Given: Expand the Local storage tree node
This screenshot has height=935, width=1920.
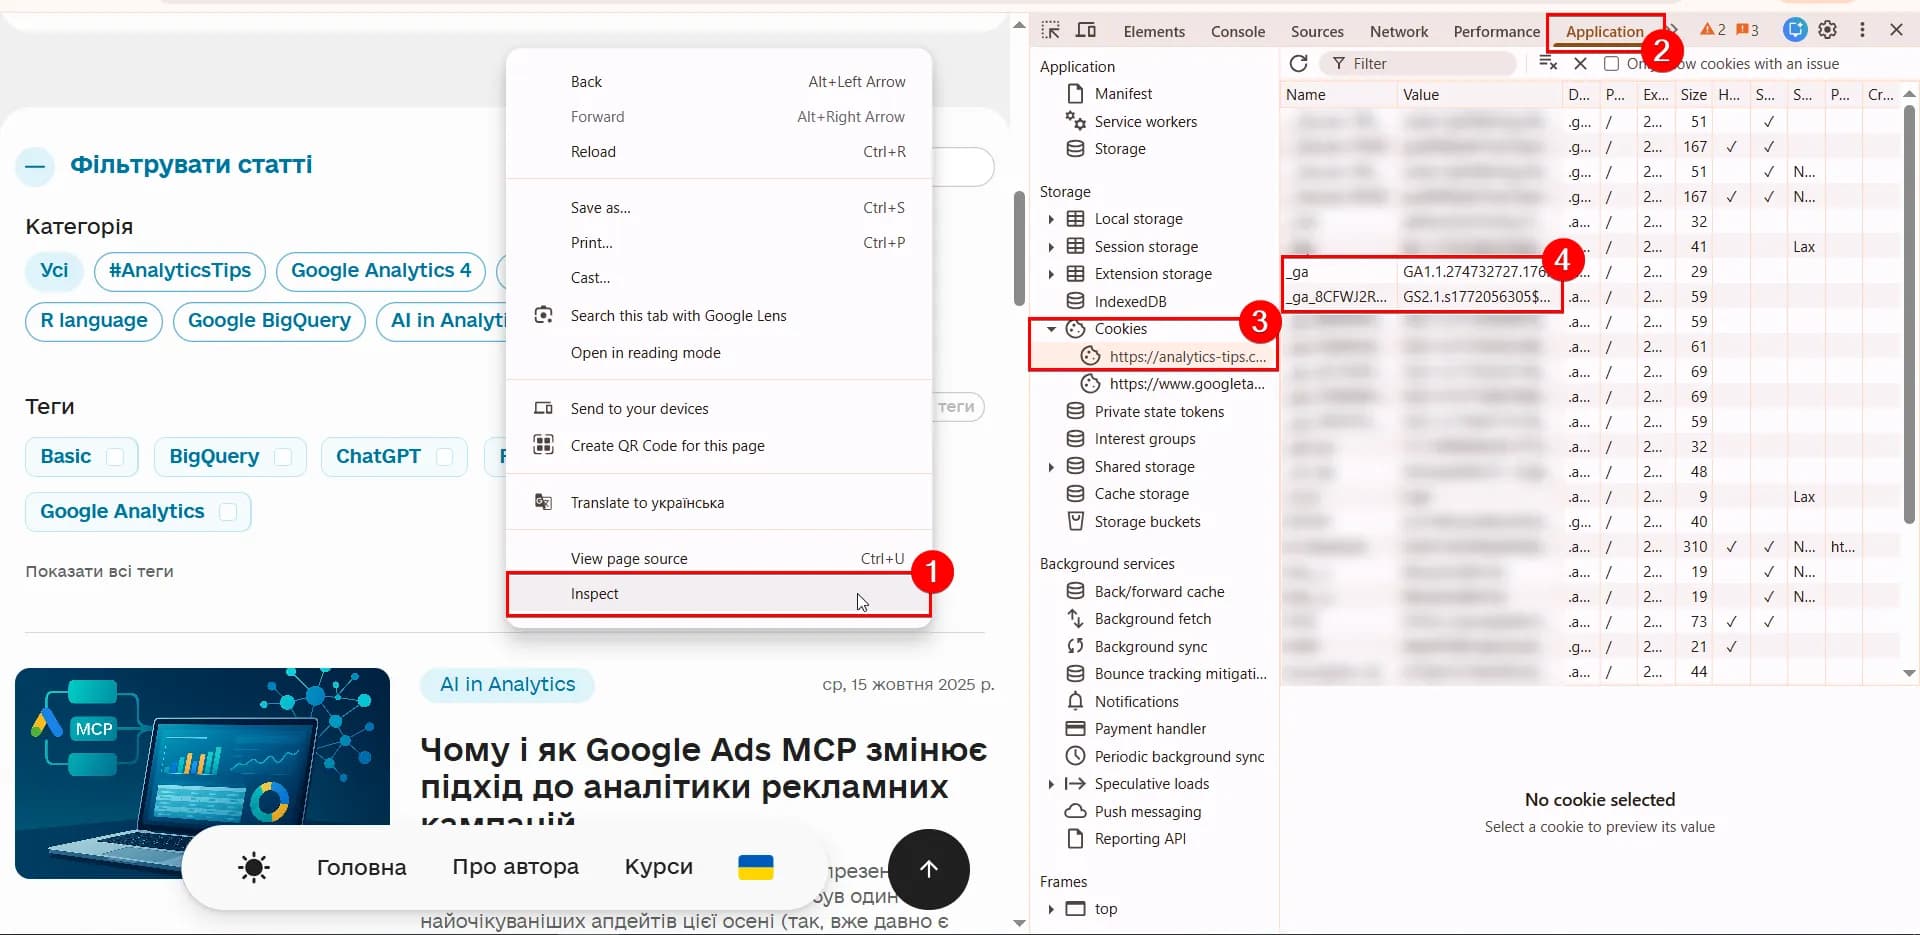Looking at the screenshot, I should click(1051, 219).
